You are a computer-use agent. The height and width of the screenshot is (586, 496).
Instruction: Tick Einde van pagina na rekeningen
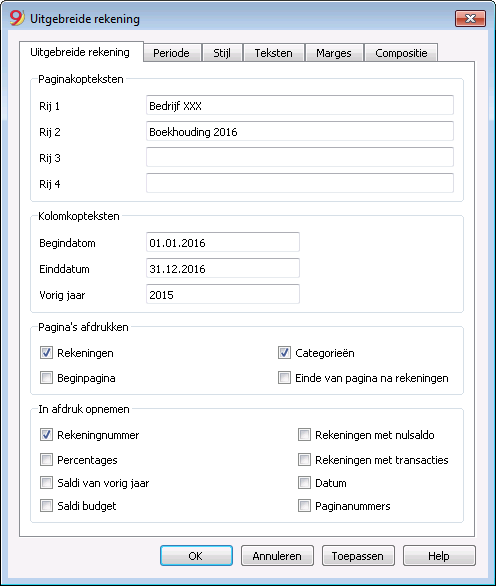pyautogui.click(x=284, y=378)
